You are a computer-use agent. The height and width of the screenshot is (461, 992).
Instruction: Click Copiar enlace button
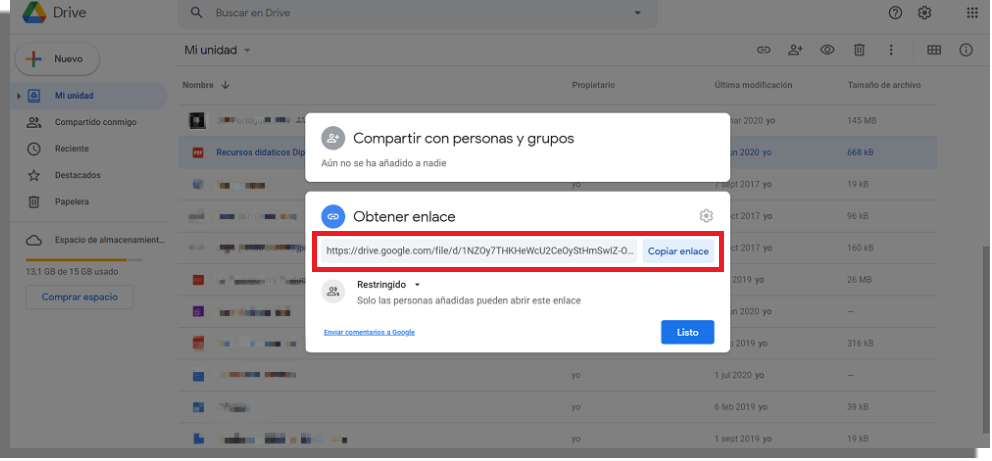(678, 252)
